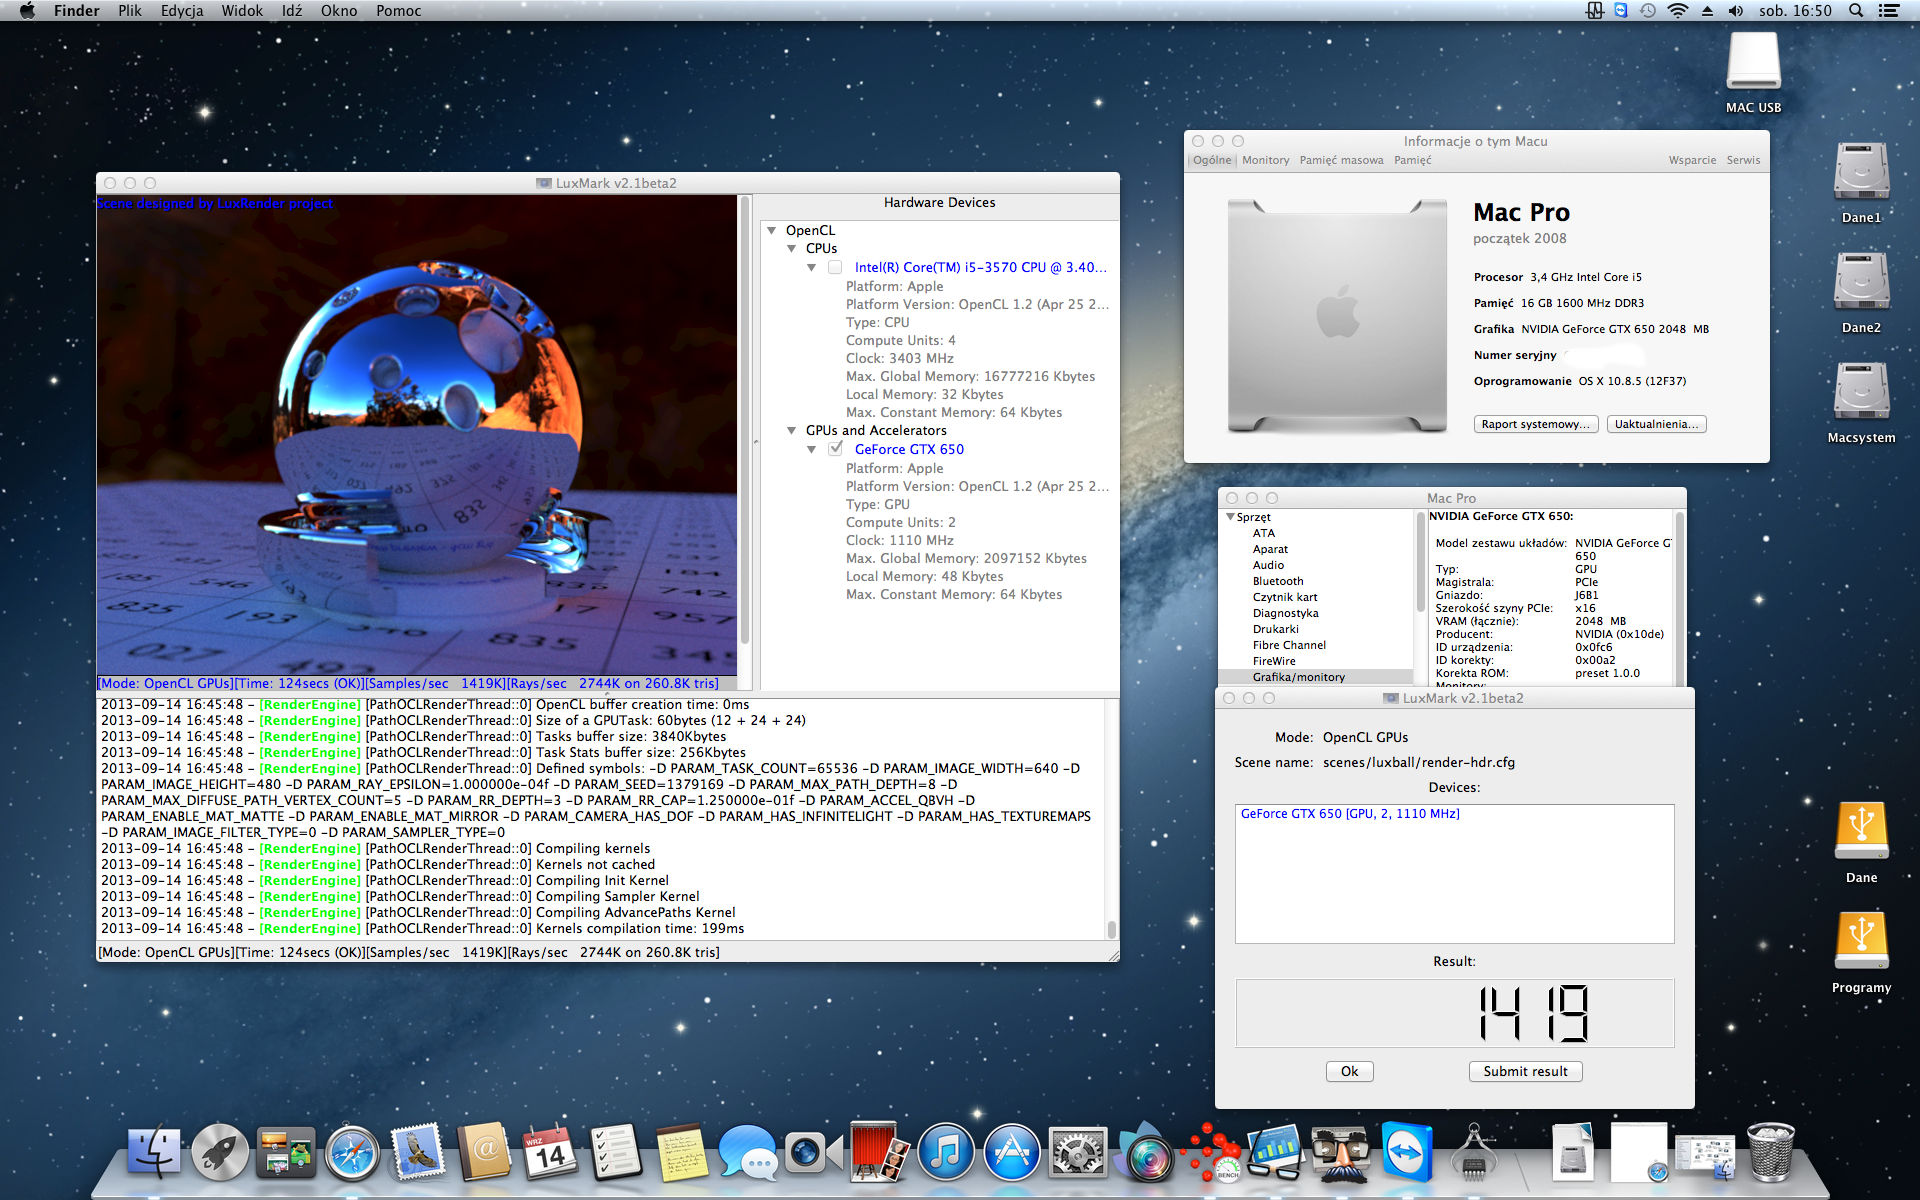Viewport: 1920px width, 1200px height.
Task: Open Messages speech bubble icon
Action: pos(748,1152)
